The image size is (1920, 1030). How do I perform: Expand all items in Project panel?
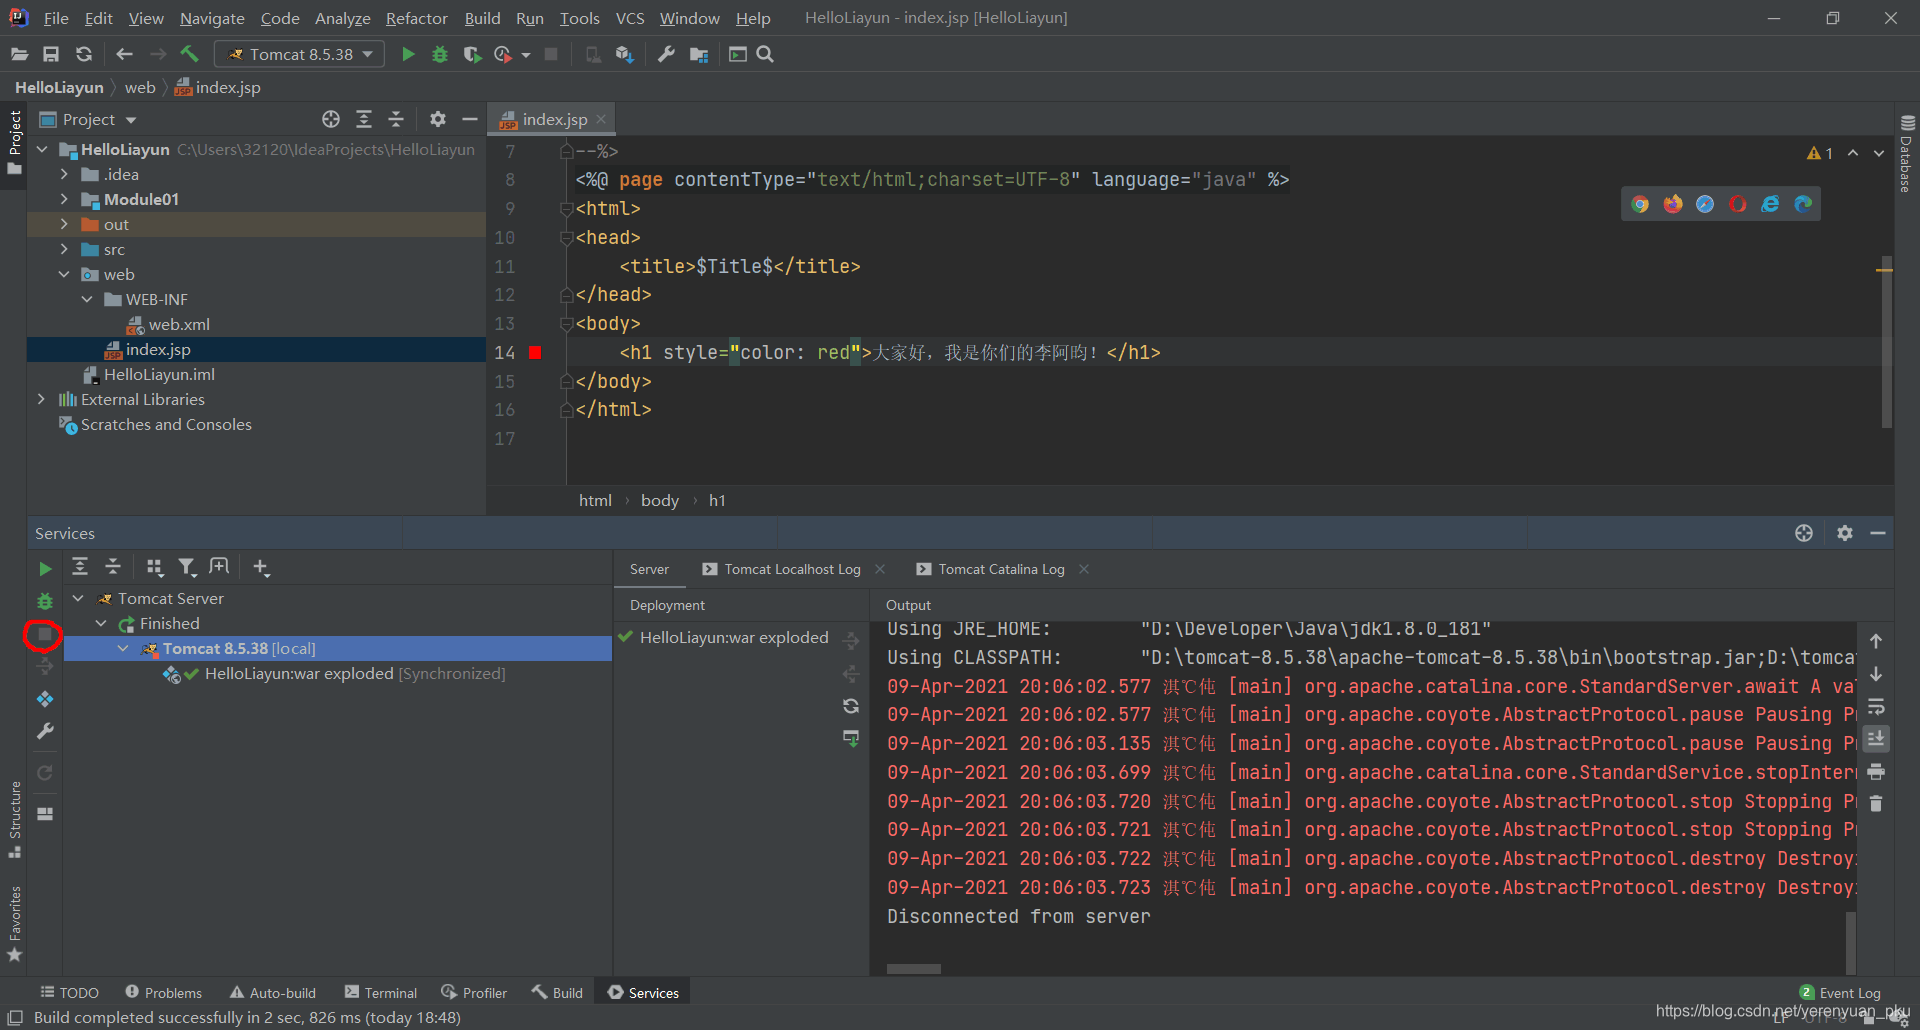364,119
